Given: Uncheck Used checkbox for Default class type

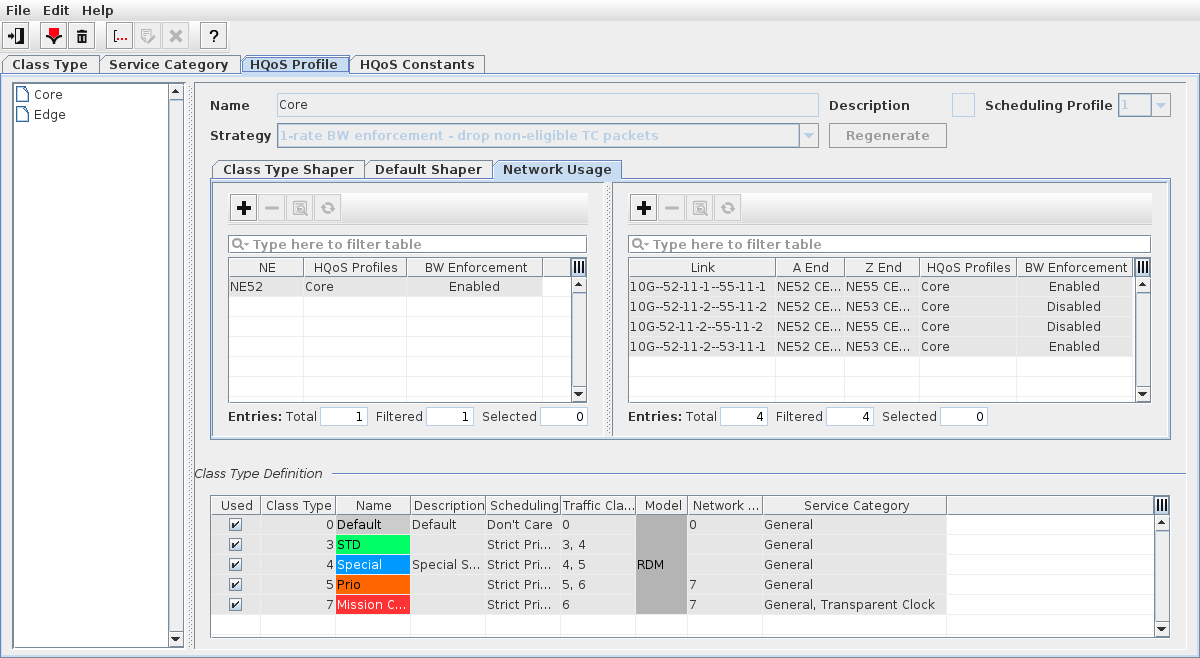Looking at the screenshot, I should point(236,525).
